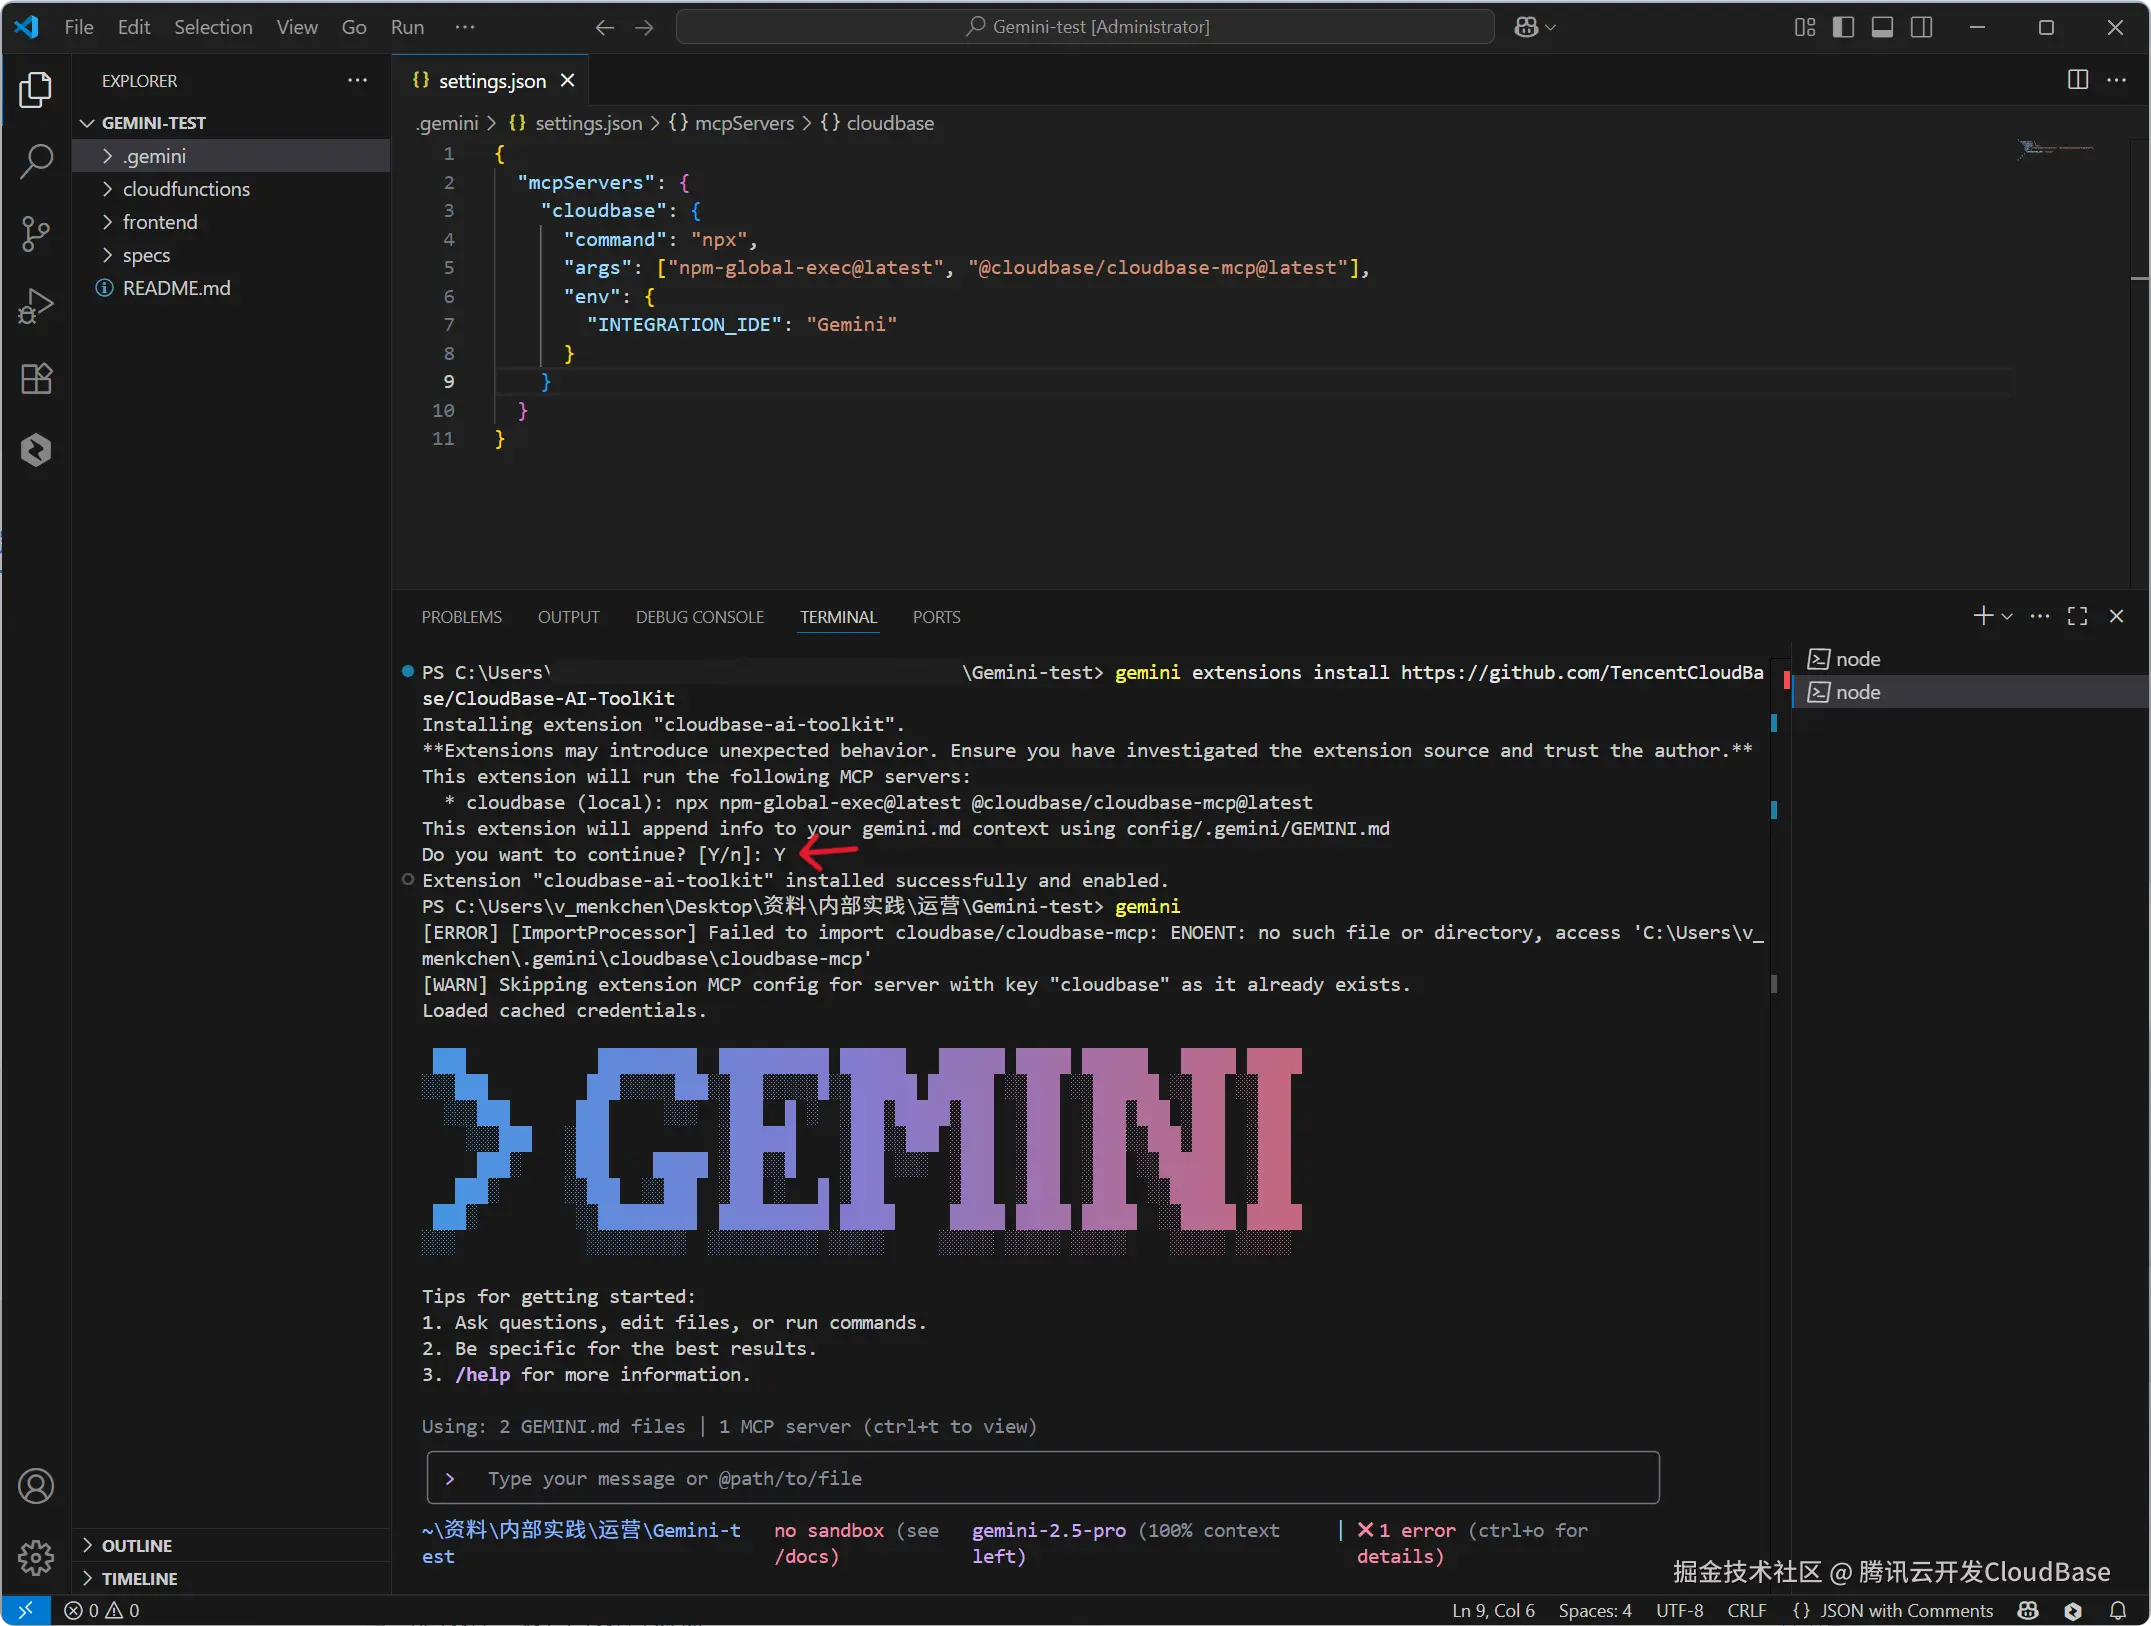Split the editor to the right
This screenshot has height=1626, width=2151.
(x=2077, y=80)
